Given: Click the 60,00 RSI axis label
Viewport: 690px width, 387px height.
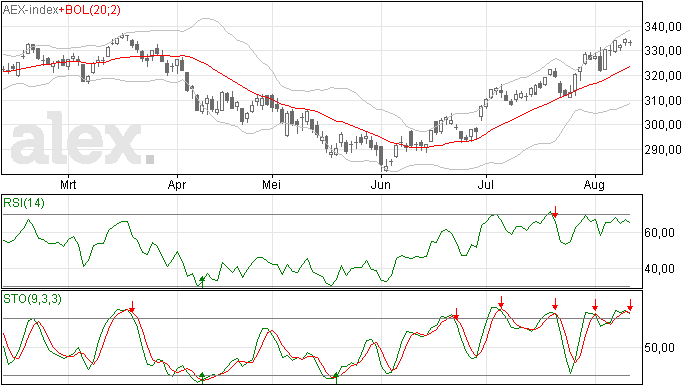Looking at the screenshot, I should (x=660, y=232).
